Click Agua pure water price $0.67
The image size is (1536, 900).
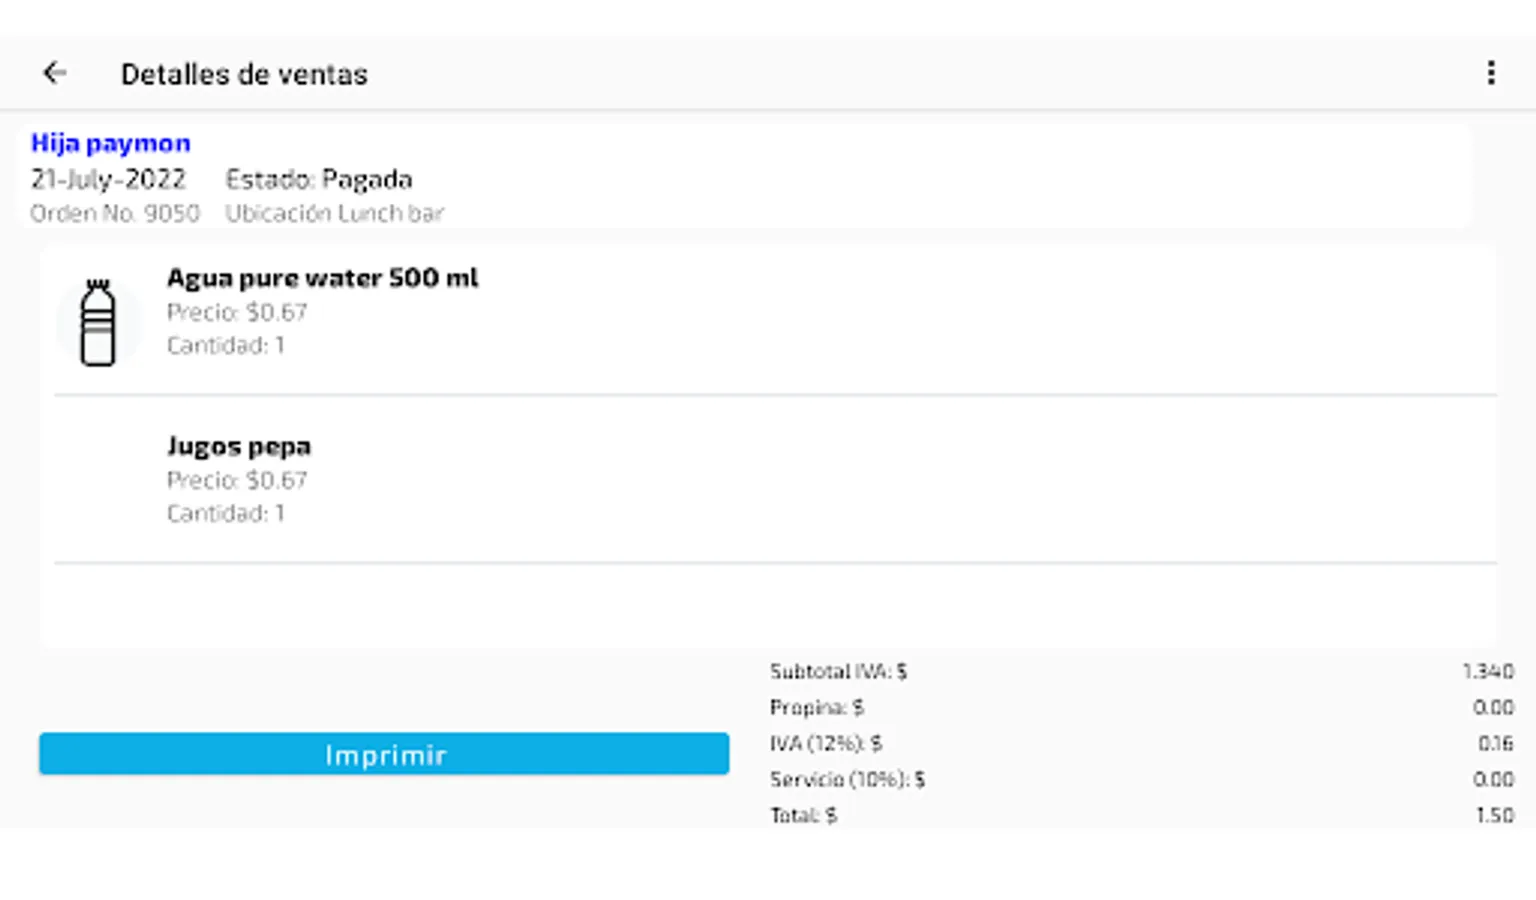click(236, 312)
